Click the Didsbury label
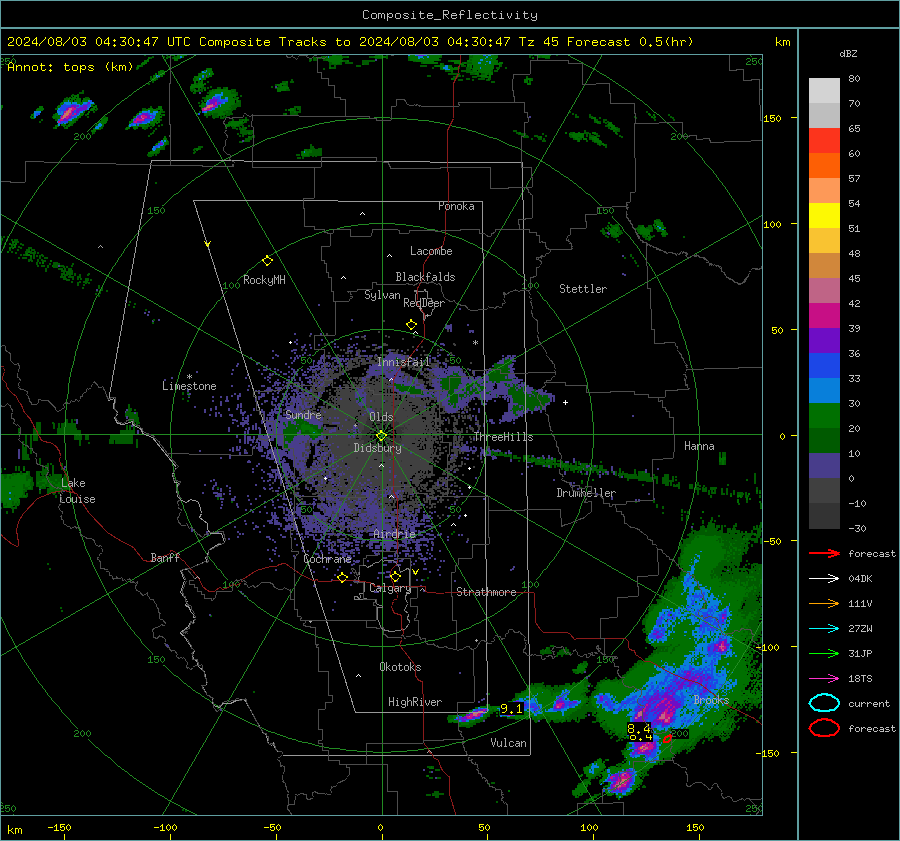 (377, 448)
